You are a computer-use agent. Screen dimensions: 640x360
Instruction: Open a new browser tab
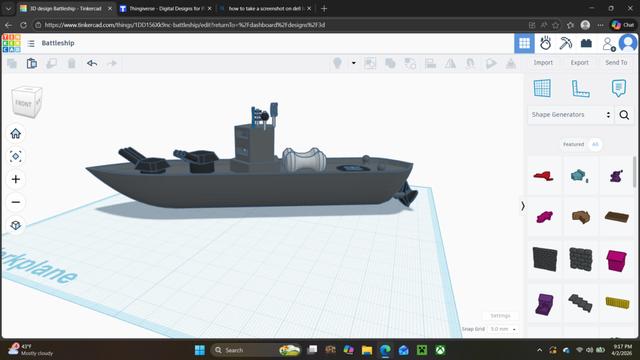324,9
